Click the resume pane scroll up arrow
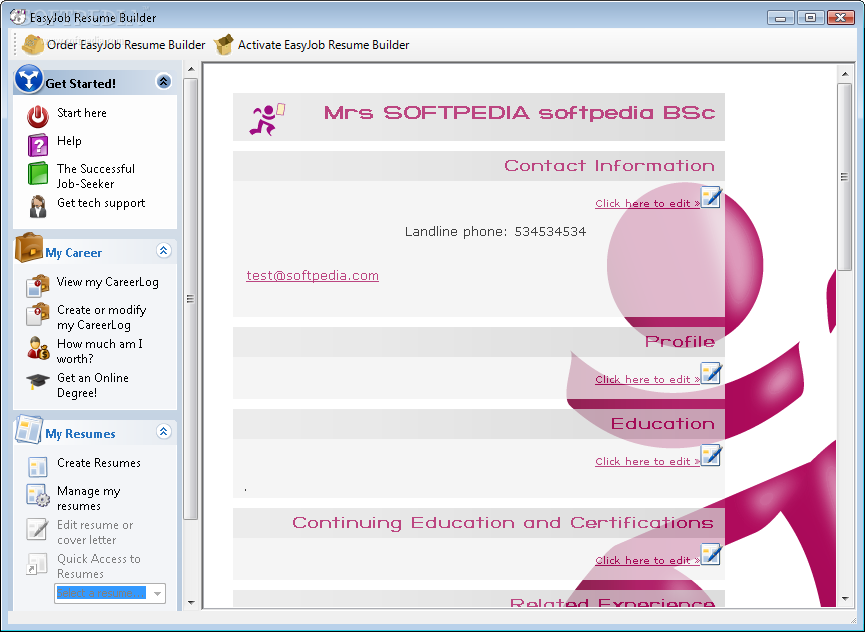The height and width of the screenshot is (632, 865). click(x=845, y=73)
